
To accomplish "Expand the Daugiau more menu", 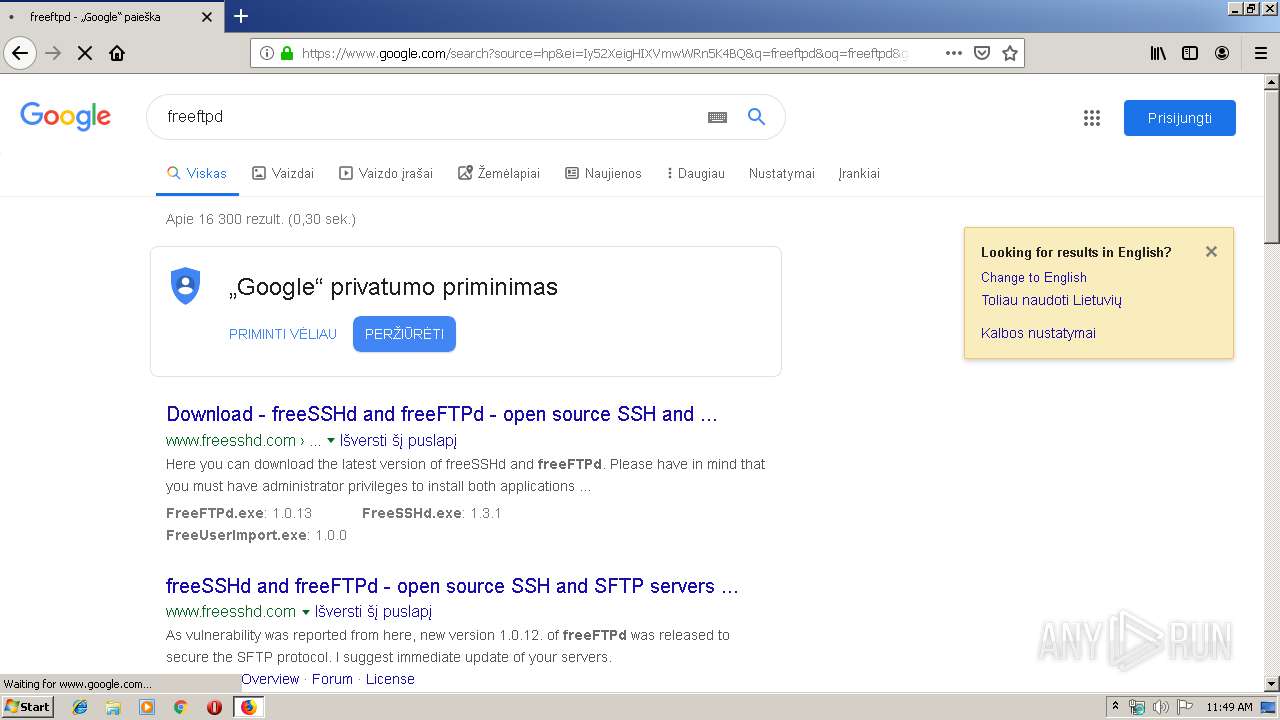I will [695, 173].
